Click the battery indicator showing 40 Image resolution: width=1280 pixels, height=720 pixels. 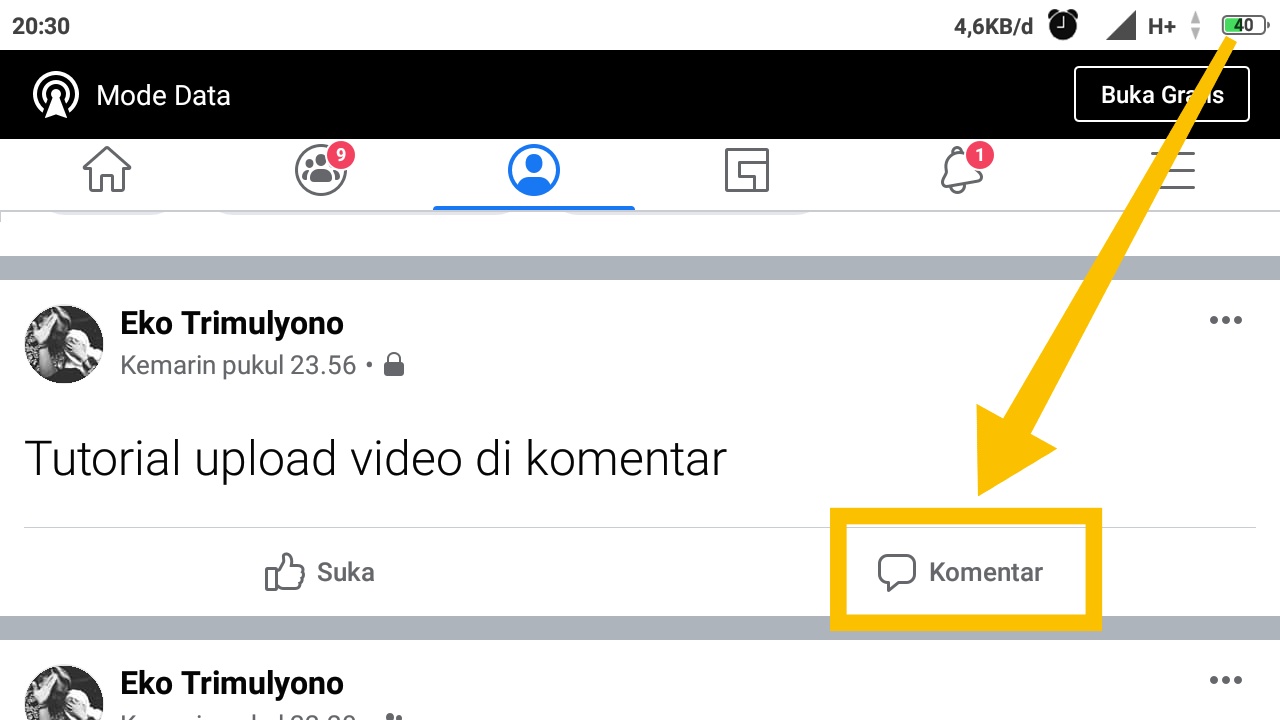1243,25
